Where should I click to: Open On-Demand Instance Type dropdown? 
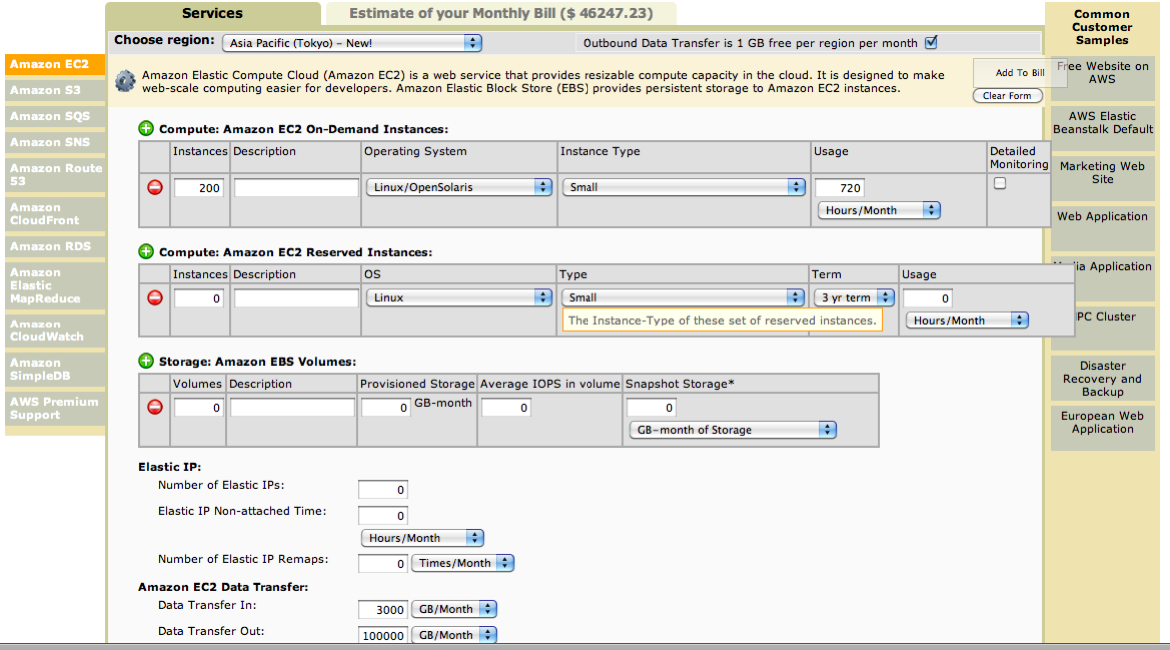(x=683, y=187)
